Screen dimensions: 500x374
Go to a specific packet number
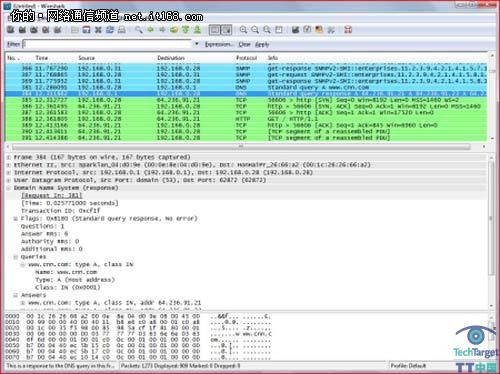pyautogui.click(x=174, y=30)
